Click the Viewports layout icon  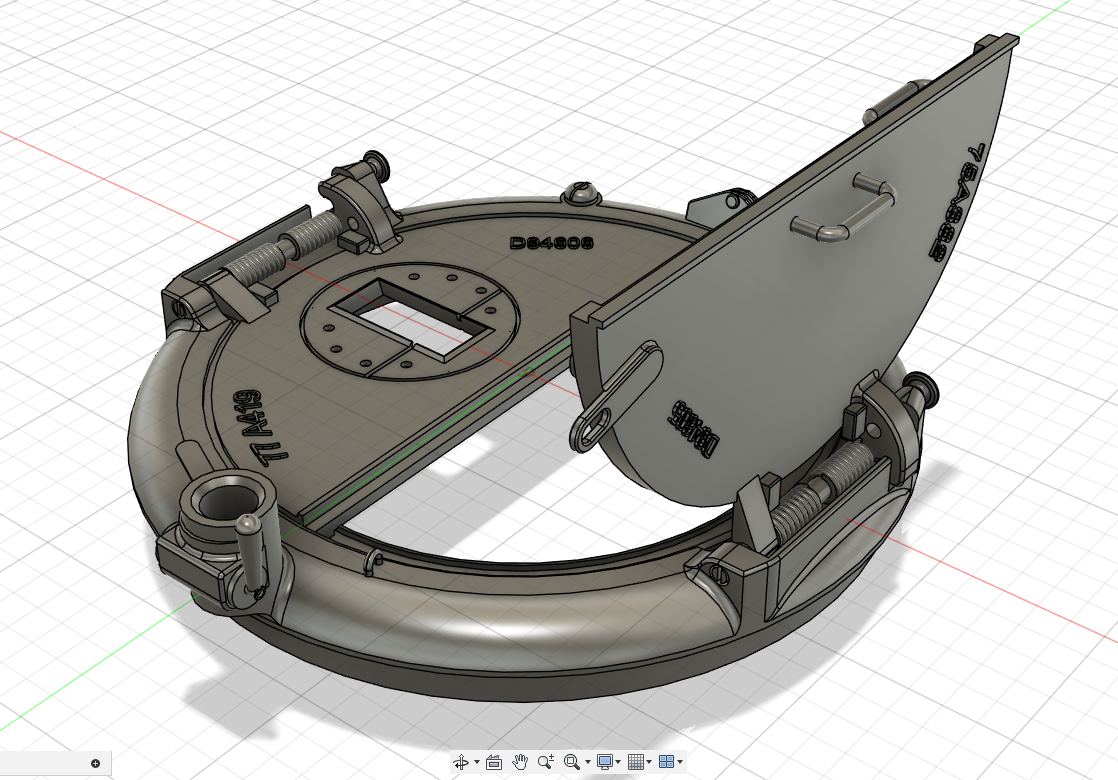pyautogui.click(x=667, y=762)
